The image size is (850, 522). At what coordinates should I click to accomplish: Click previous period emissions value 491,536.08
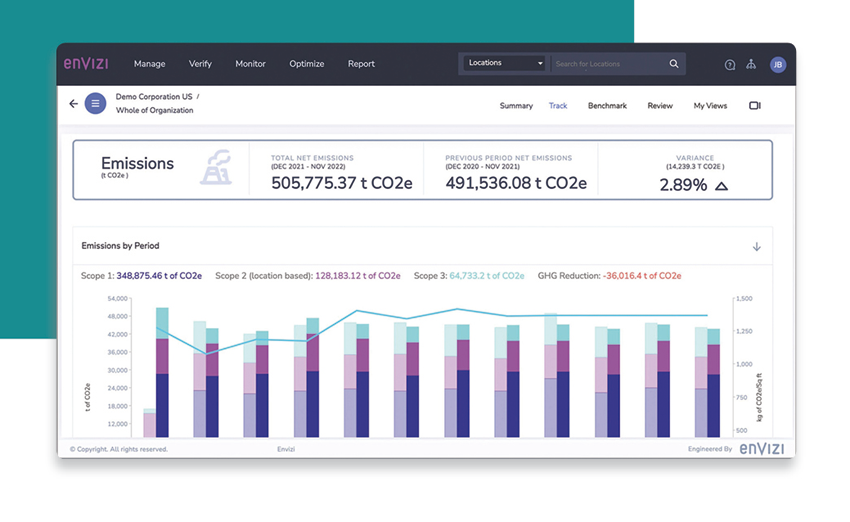coord(516,183)
